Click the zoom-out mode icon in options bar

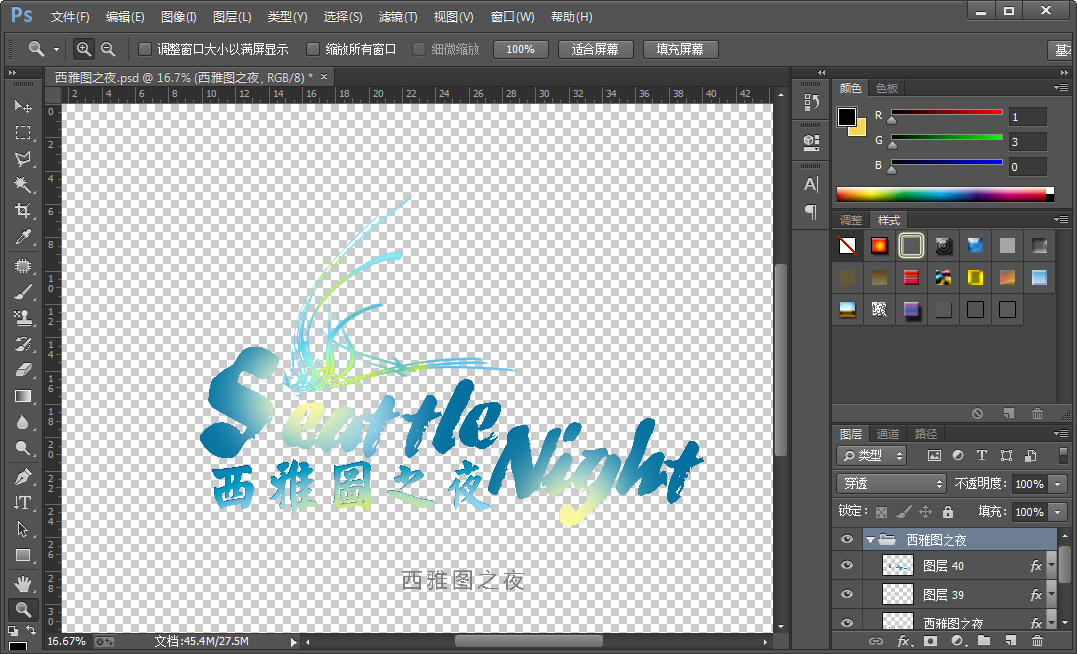(x=108, y=49)
